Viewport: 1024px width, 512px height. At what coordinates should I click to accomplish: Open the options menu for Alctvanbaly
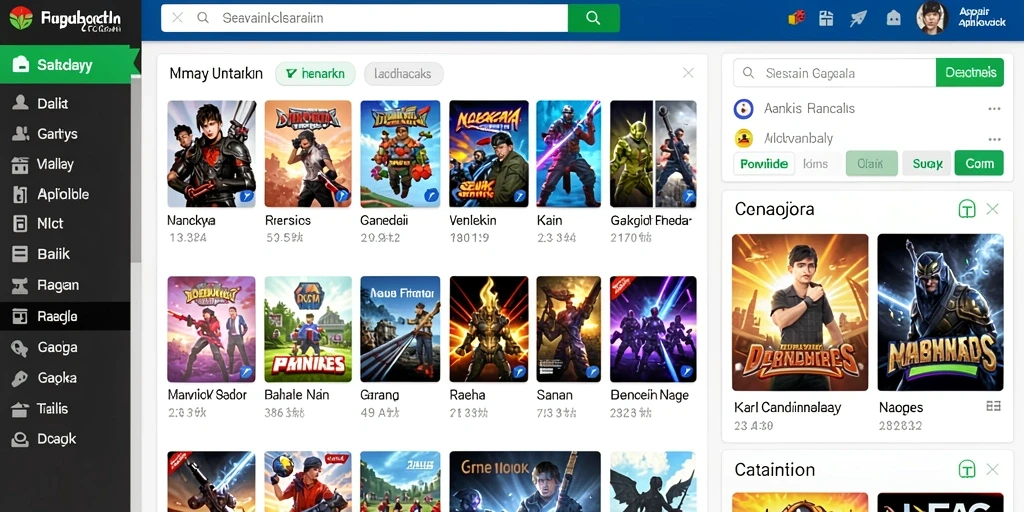click(x=994, y=139)
